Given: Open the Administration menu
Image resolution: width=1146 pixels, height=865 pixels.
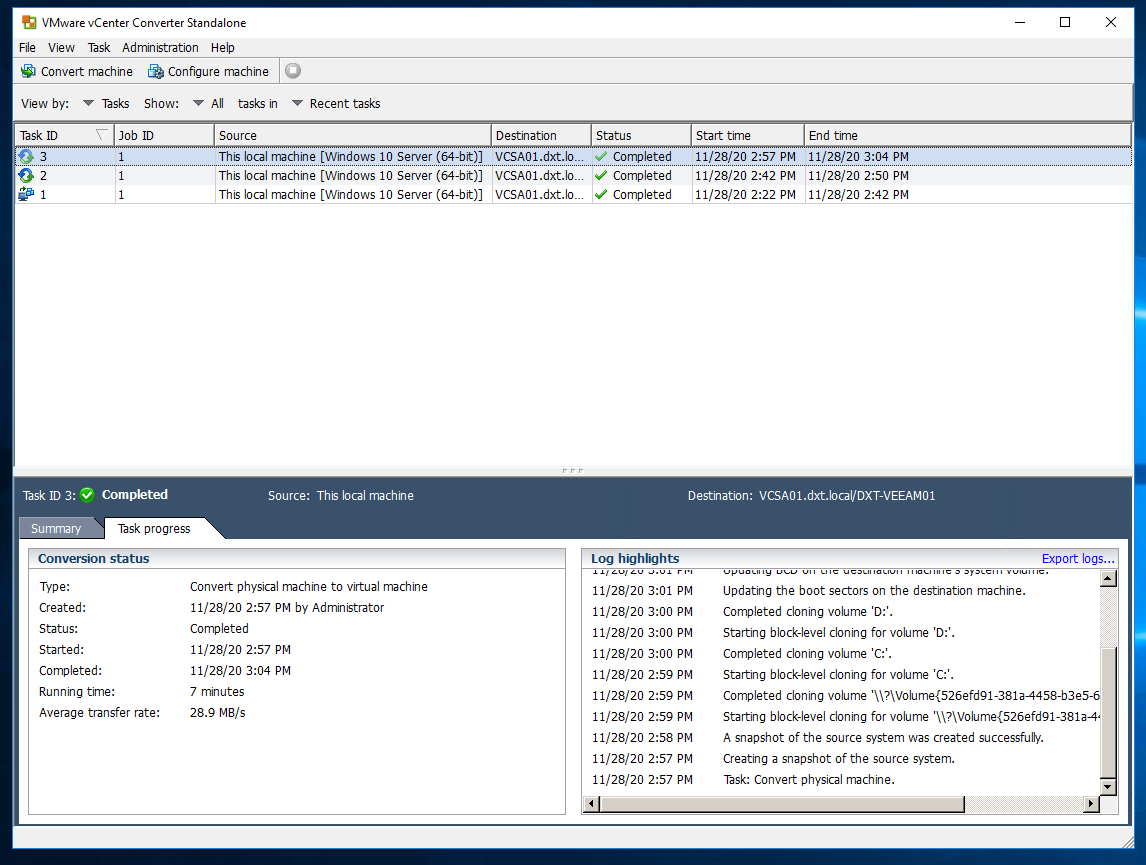Looking at the screenshot, I should coord(160,47).
